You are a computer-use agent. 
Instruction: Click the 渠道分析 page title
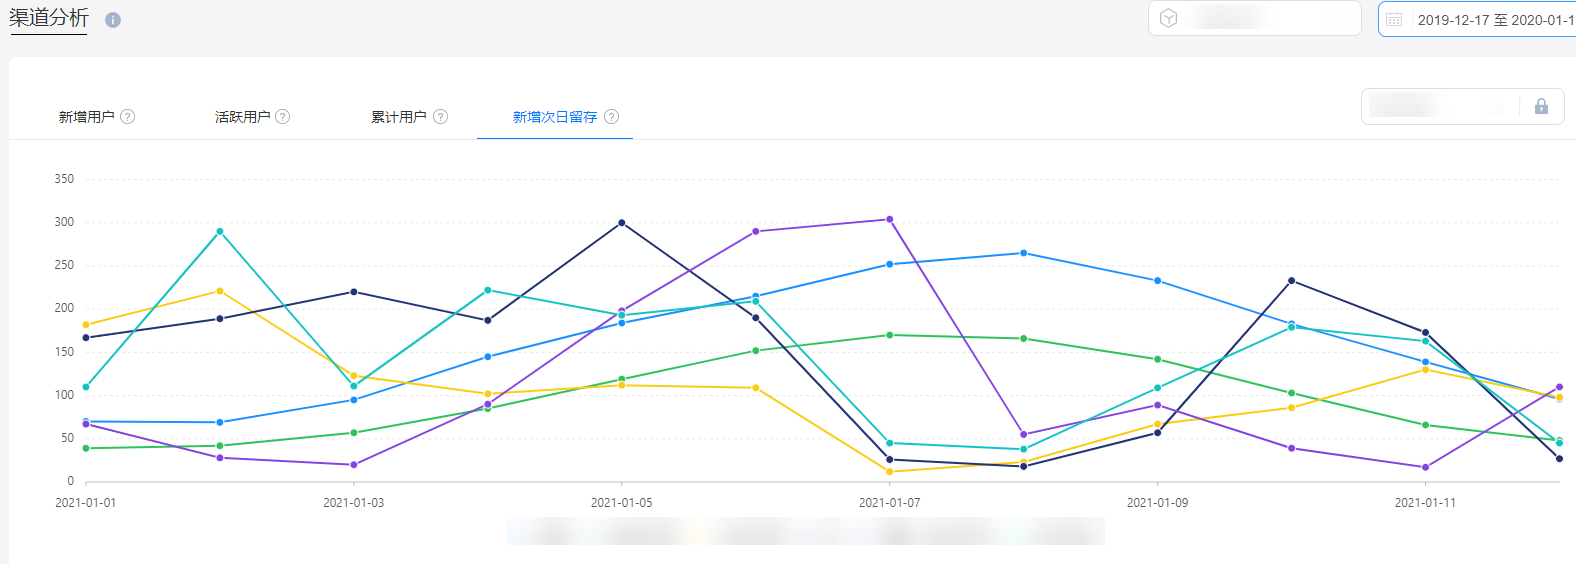(49, 19)
